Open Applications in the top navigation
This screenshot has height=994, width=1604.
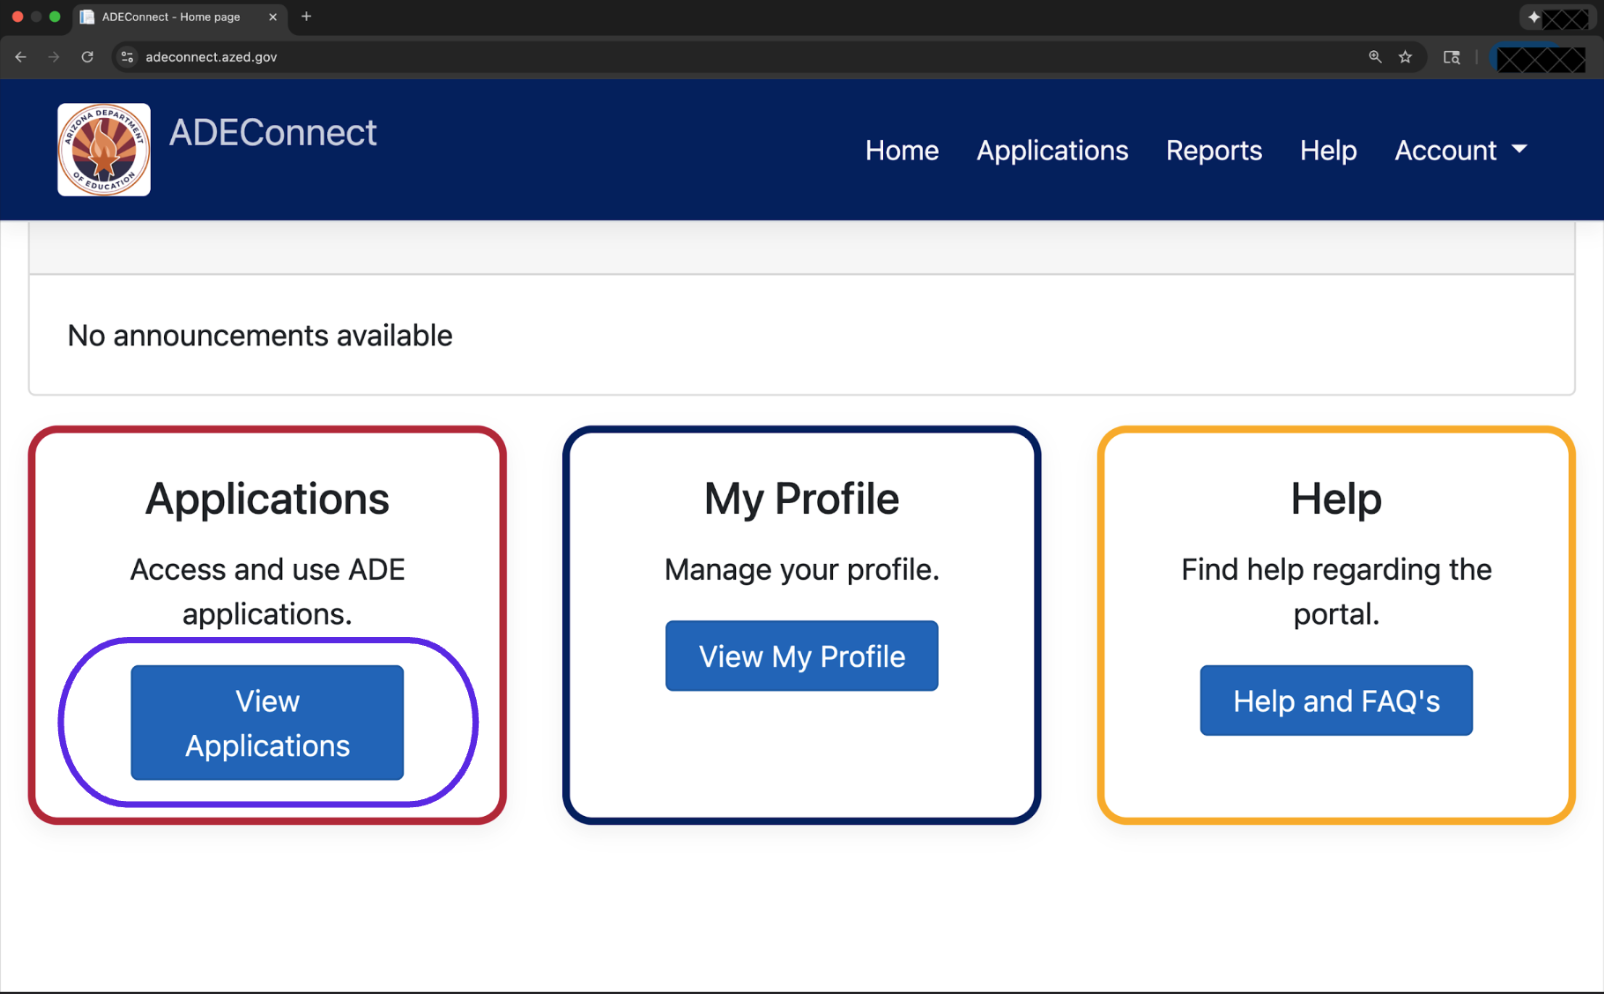tap(1052, 150)
